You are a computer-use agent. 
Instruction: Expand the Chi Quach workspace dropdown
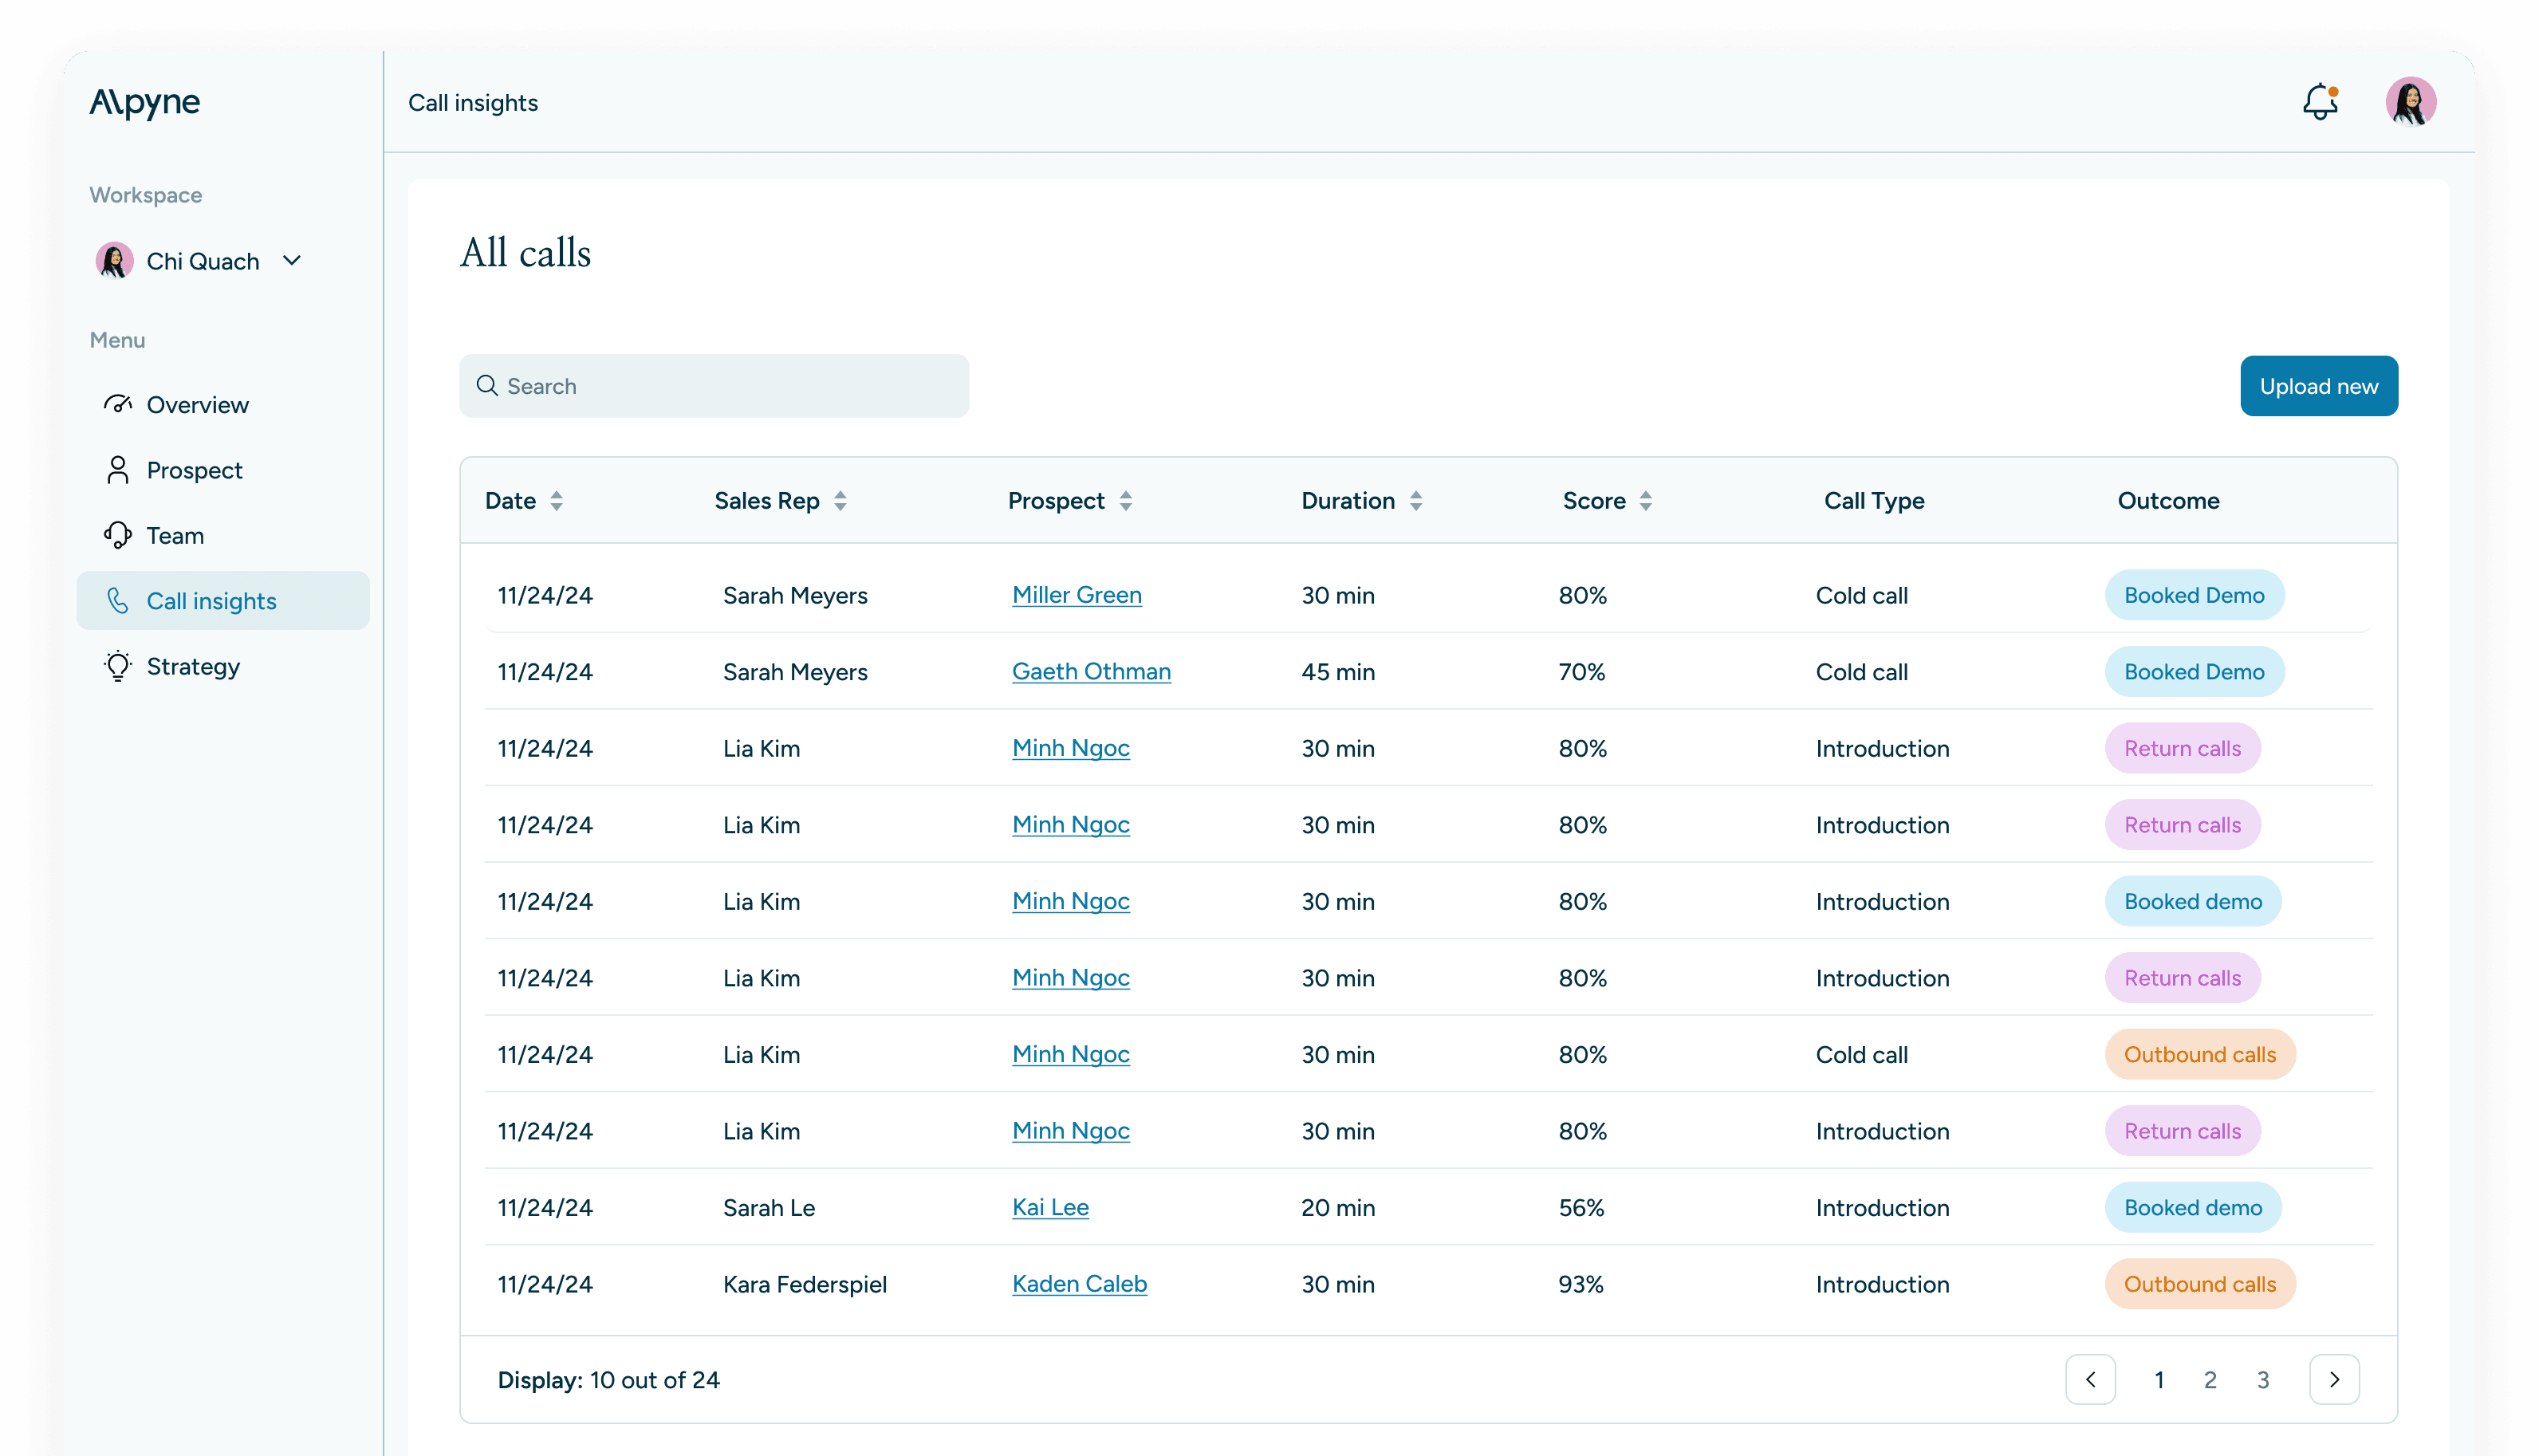[292, 261]
